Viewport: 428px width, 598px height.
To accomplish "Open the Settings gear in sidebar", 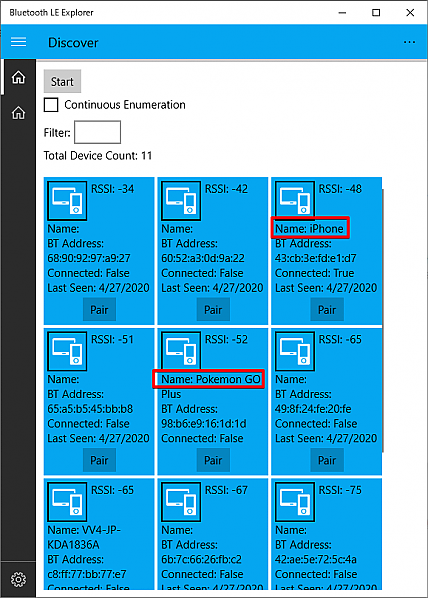I will click(18, 579).
